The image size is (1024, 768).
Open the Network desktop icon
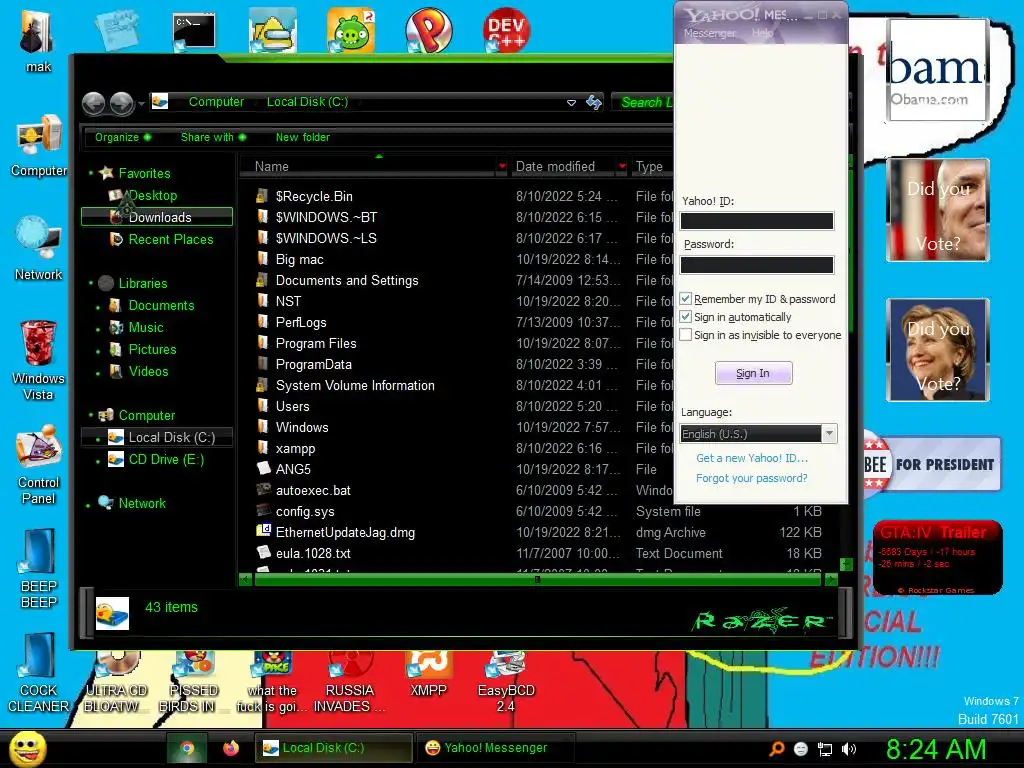(39, 249)
